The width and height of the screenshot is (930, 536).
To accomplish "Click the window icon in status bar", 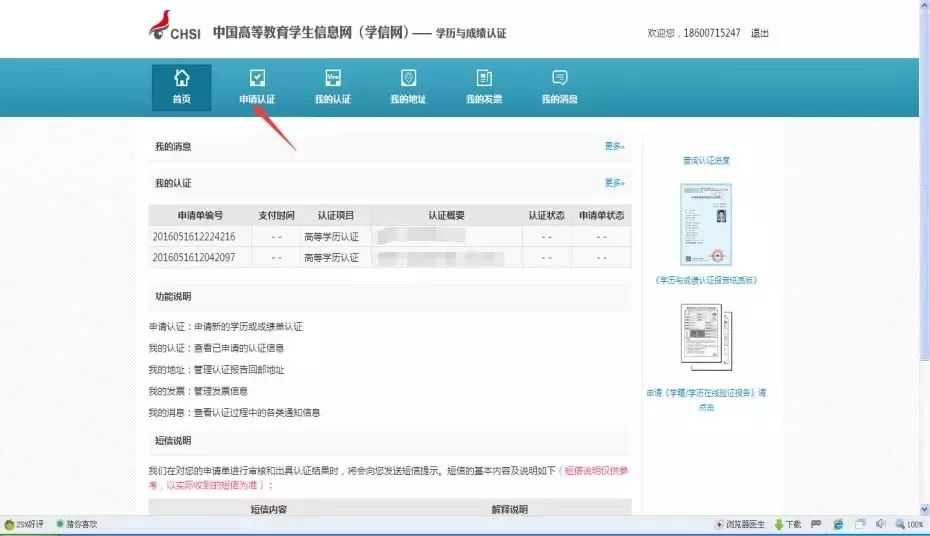I will tap(860, 524).
